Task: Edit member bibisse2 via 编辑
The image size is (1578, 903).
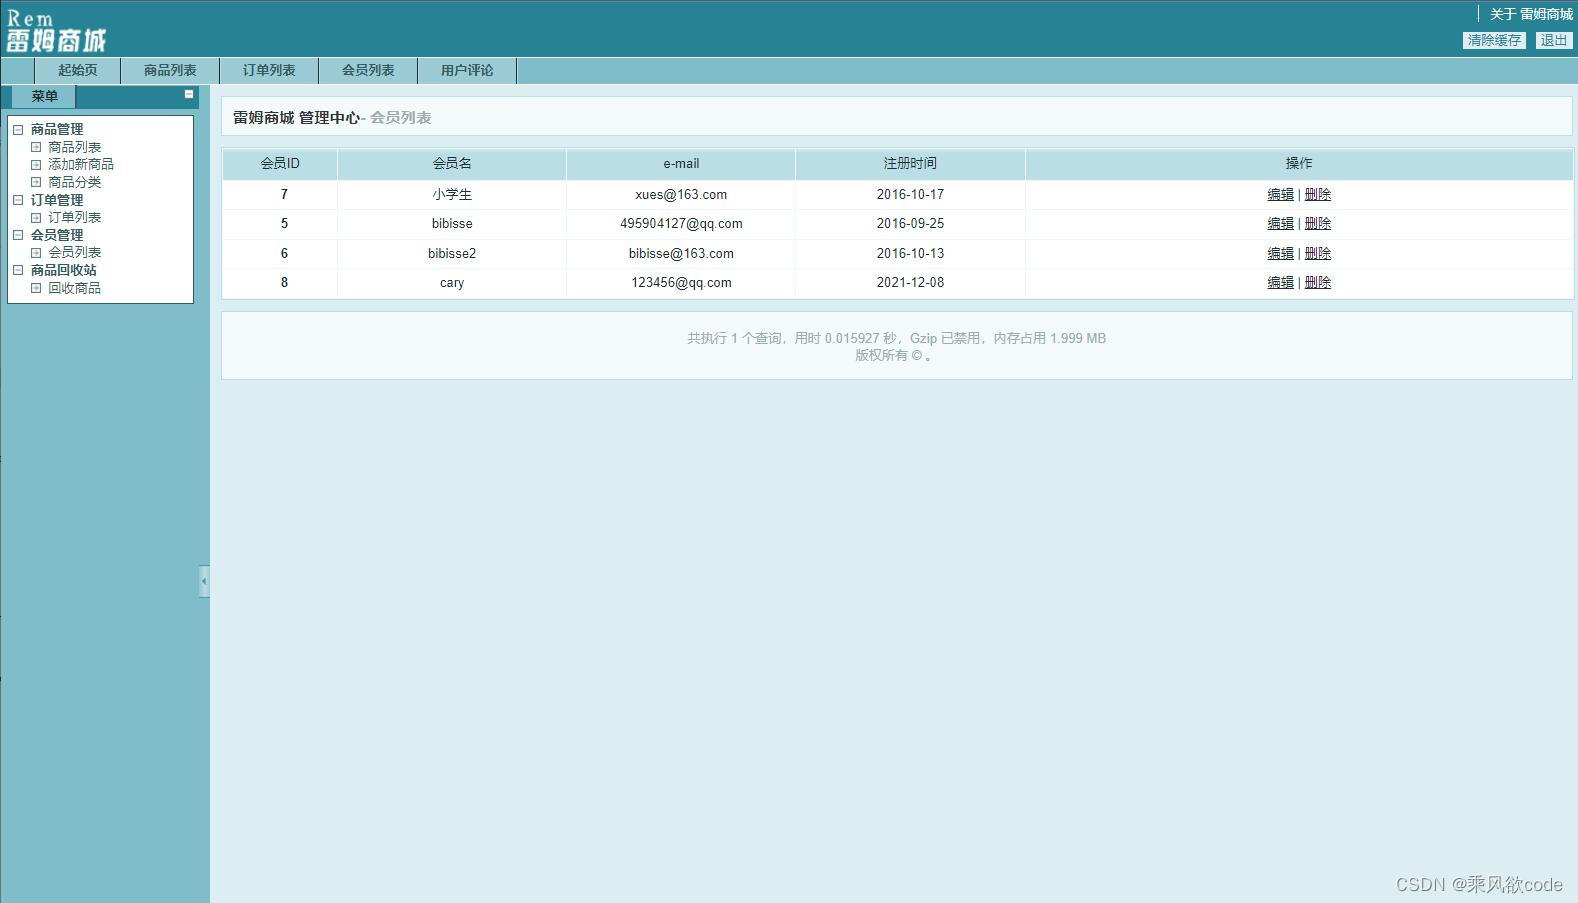Action: [x=1280, y=254]
